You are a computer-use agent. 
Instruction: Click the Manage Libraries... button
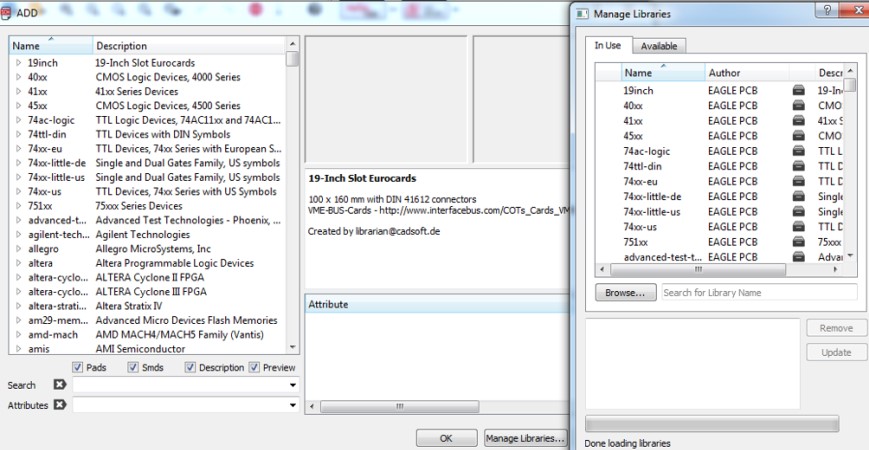[526, 438]
